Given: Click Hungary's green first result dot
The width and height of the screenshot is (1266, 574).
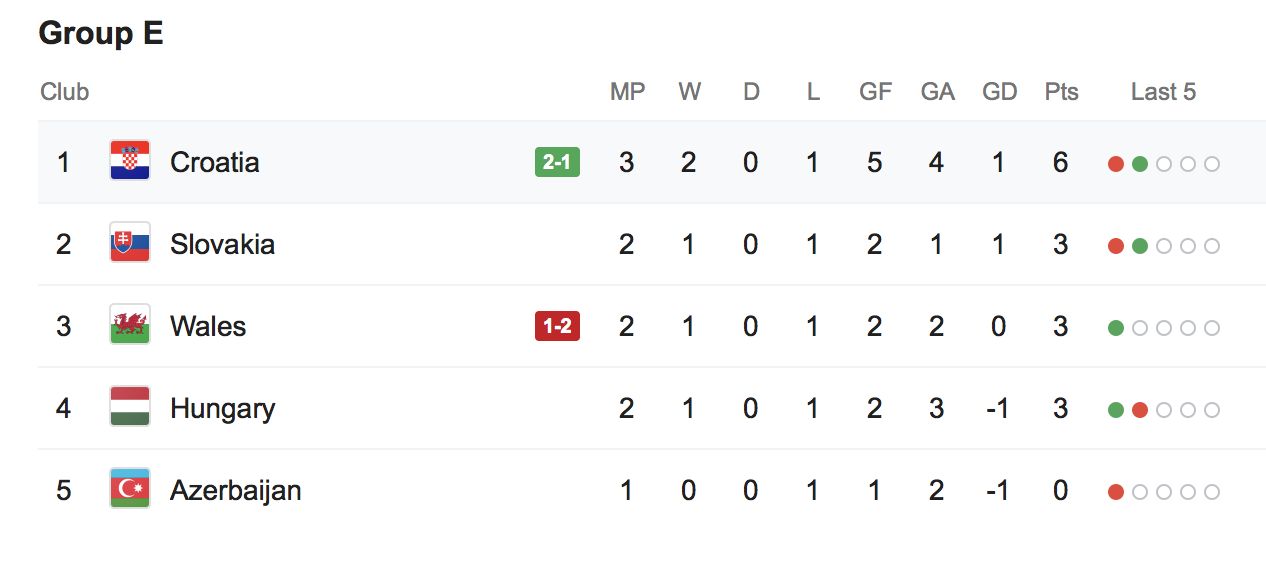Looking at the screenshot, I should (1116, 410).
